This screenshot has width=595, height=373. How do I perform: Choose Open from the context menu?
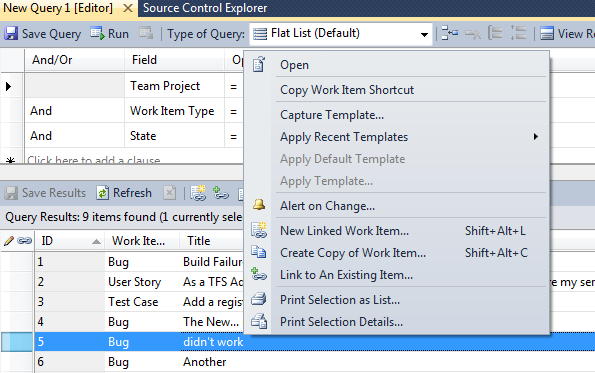pyautogui.click(x=294, y=65)
